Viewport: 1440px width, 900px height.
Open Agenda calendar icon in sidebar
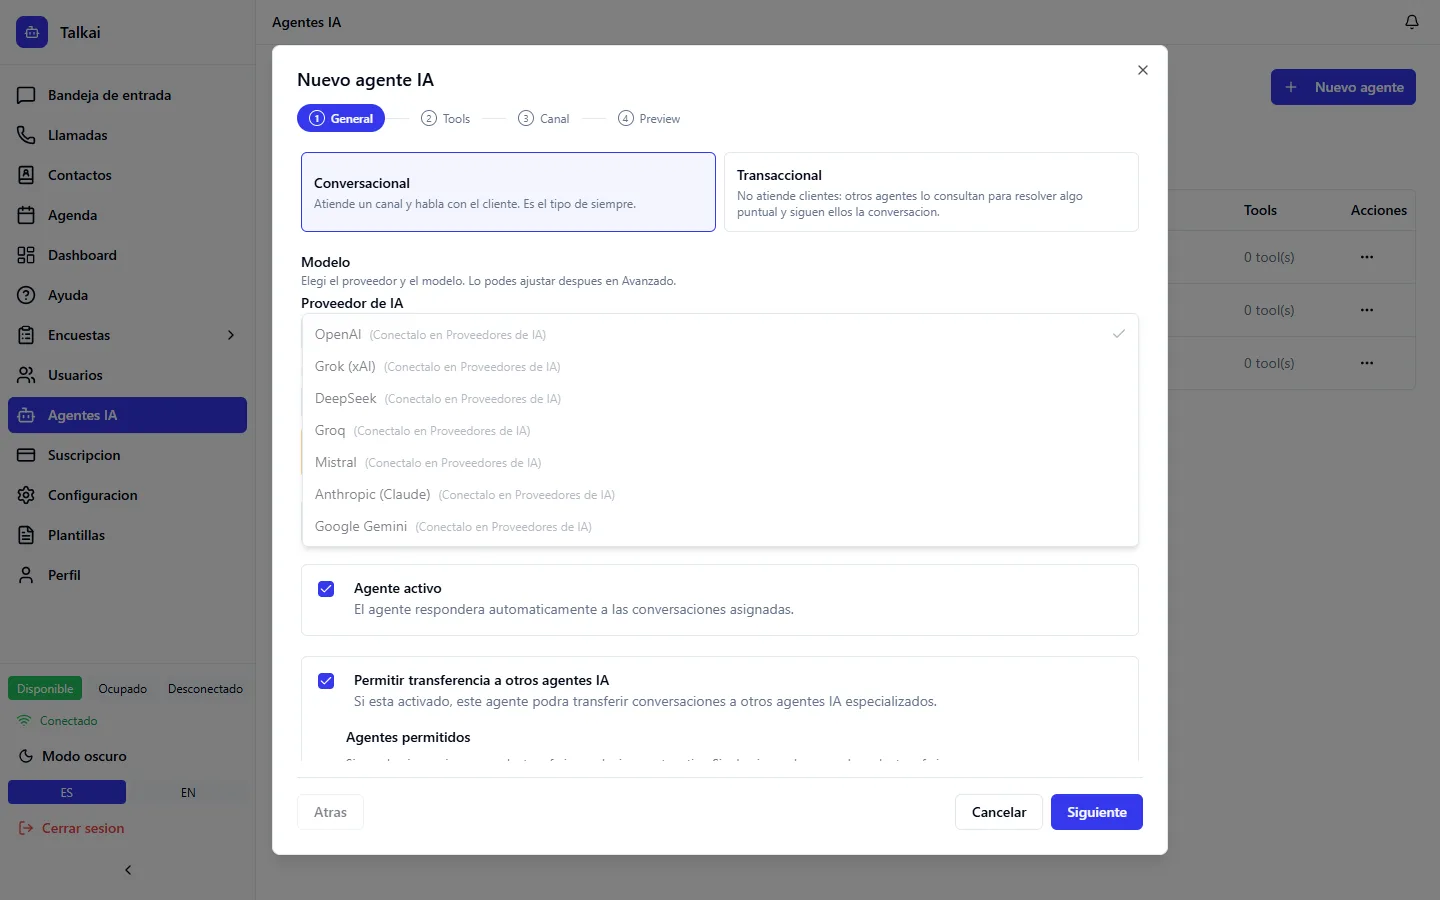27,215
